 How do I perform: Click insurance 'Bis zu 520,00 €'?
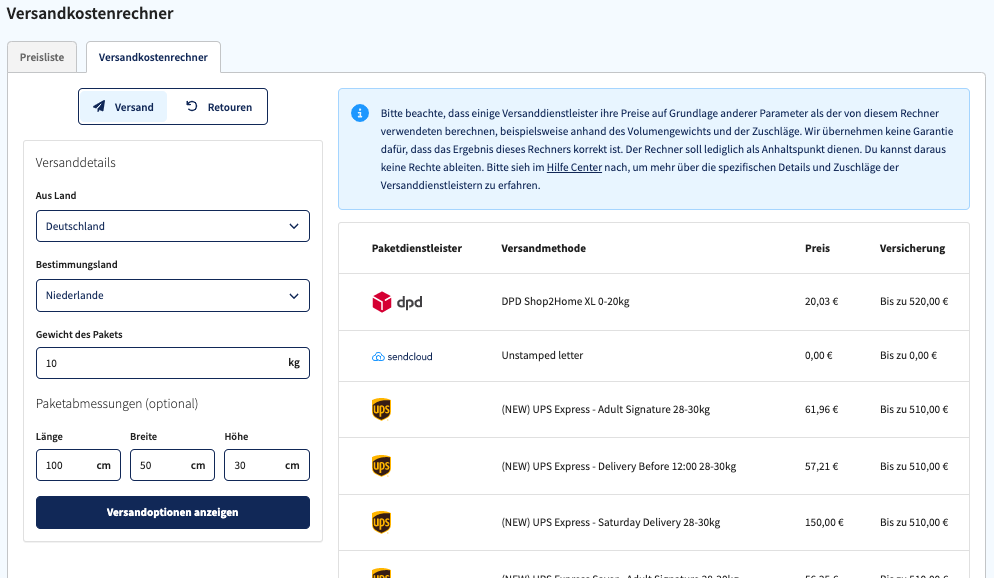click(914, 302)
